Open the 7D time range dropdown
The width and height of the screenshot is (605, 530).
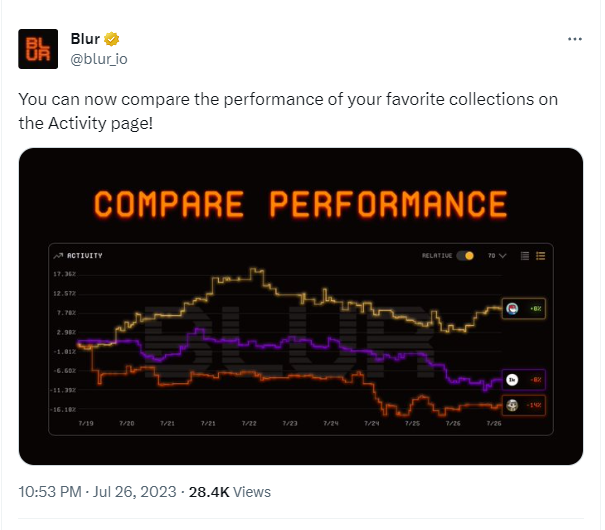coord(497,256)
